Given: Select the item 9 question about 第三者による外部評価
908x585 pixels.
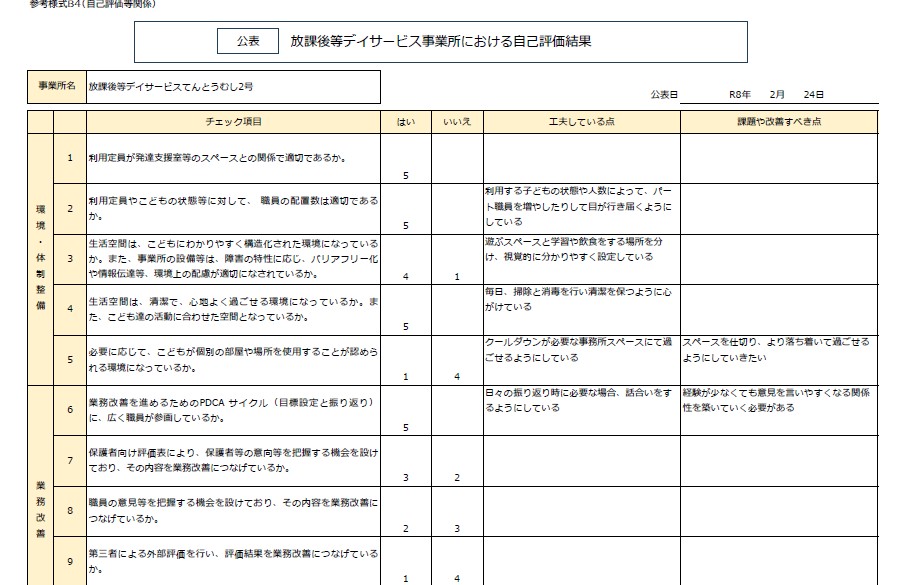Looking at the screenshot, I should click(233, 560).
